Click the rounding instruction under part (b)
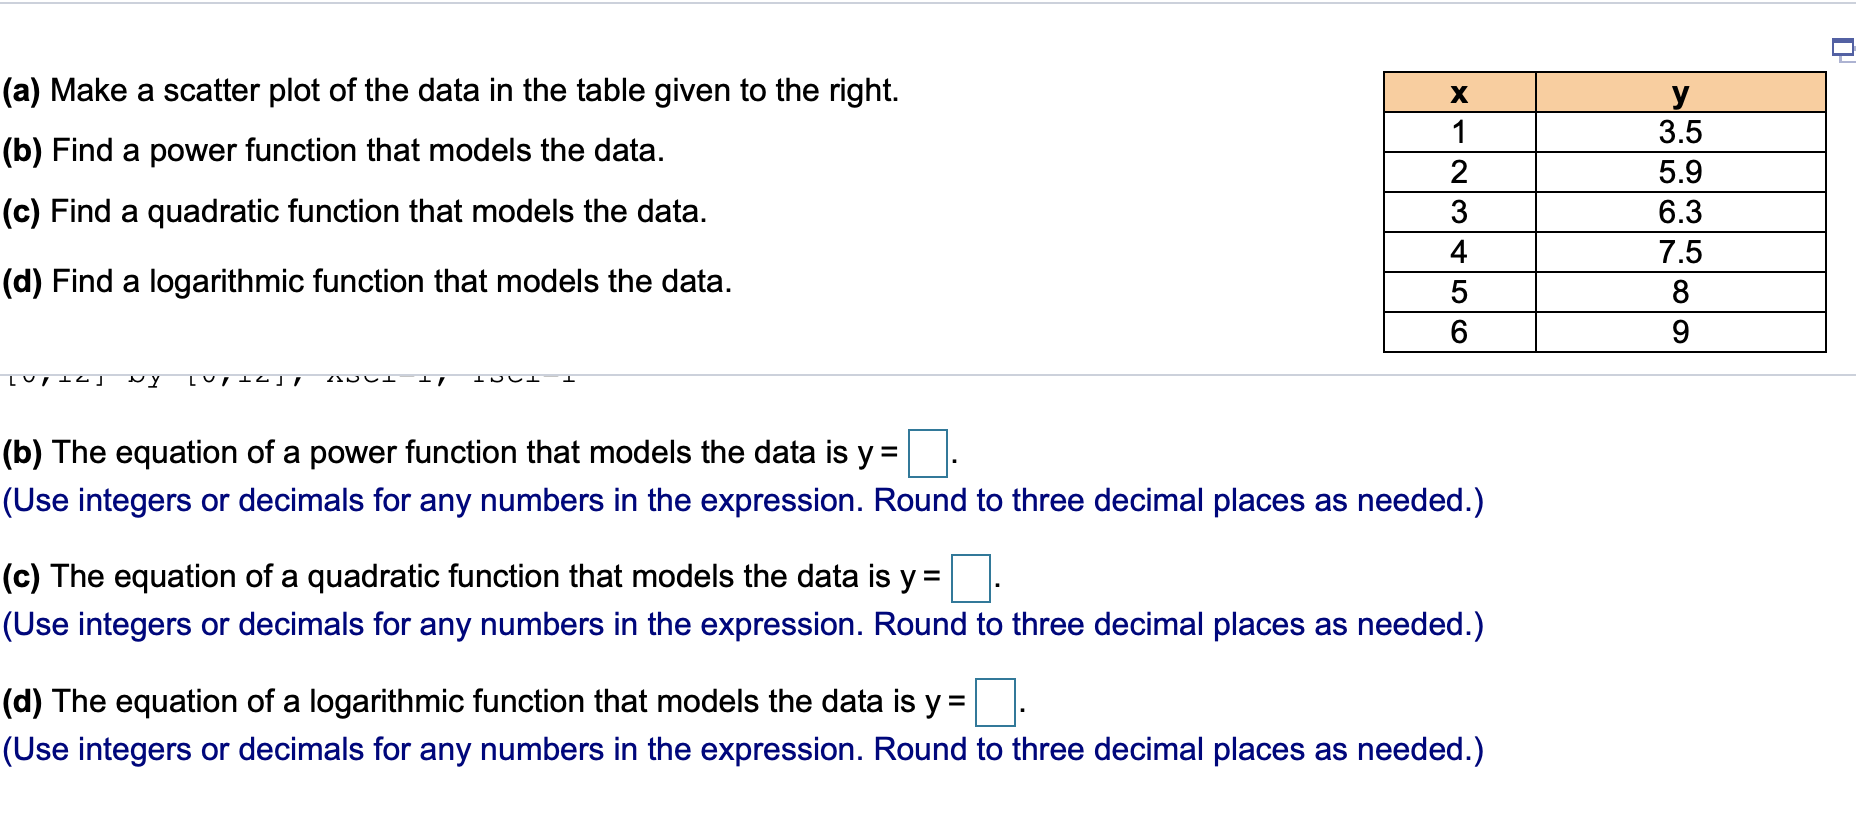The height and width of the screenshot is (834, 1856). (744, 501)
